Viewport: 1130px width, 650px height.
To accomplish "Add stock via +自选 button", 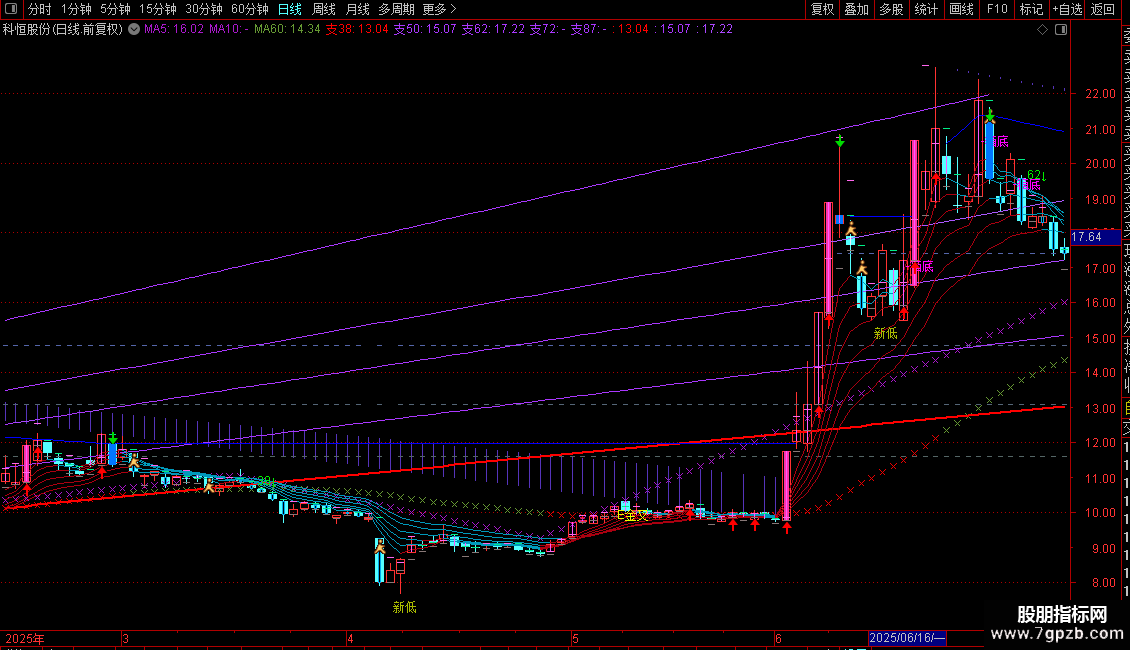I will pos(1067,9).
